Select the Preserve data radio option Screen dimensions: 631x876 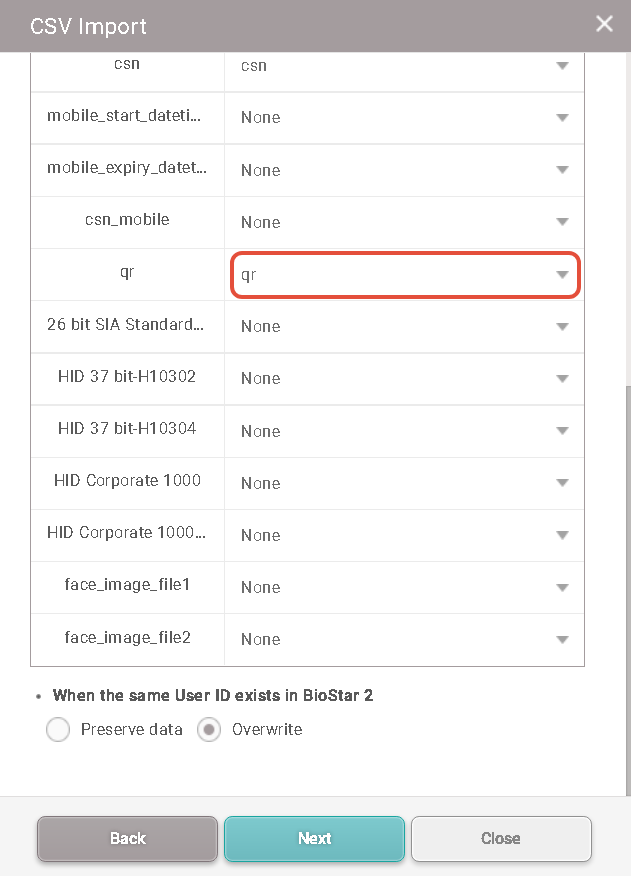(58, 730)
